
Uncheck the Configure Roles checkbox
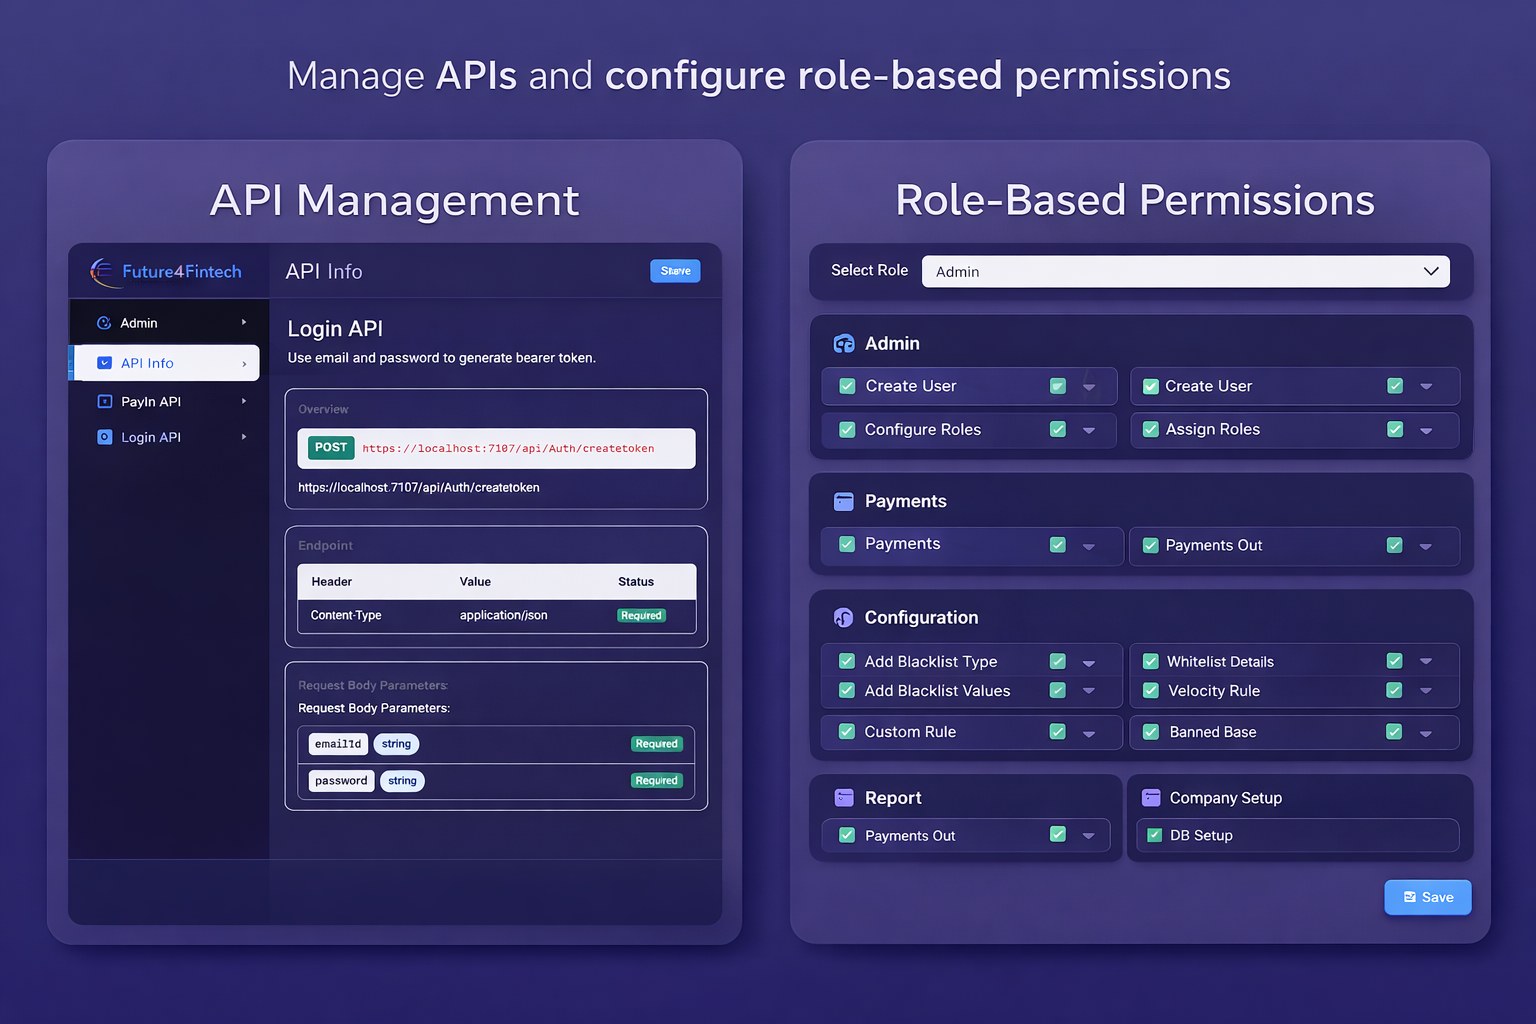(x=847, y=430)
